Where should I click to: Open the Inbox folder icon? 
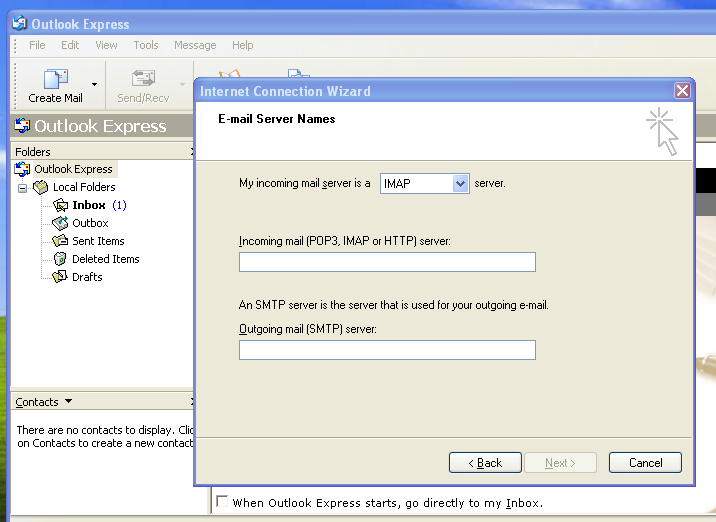pyautogui.click(x=60, y=205)
